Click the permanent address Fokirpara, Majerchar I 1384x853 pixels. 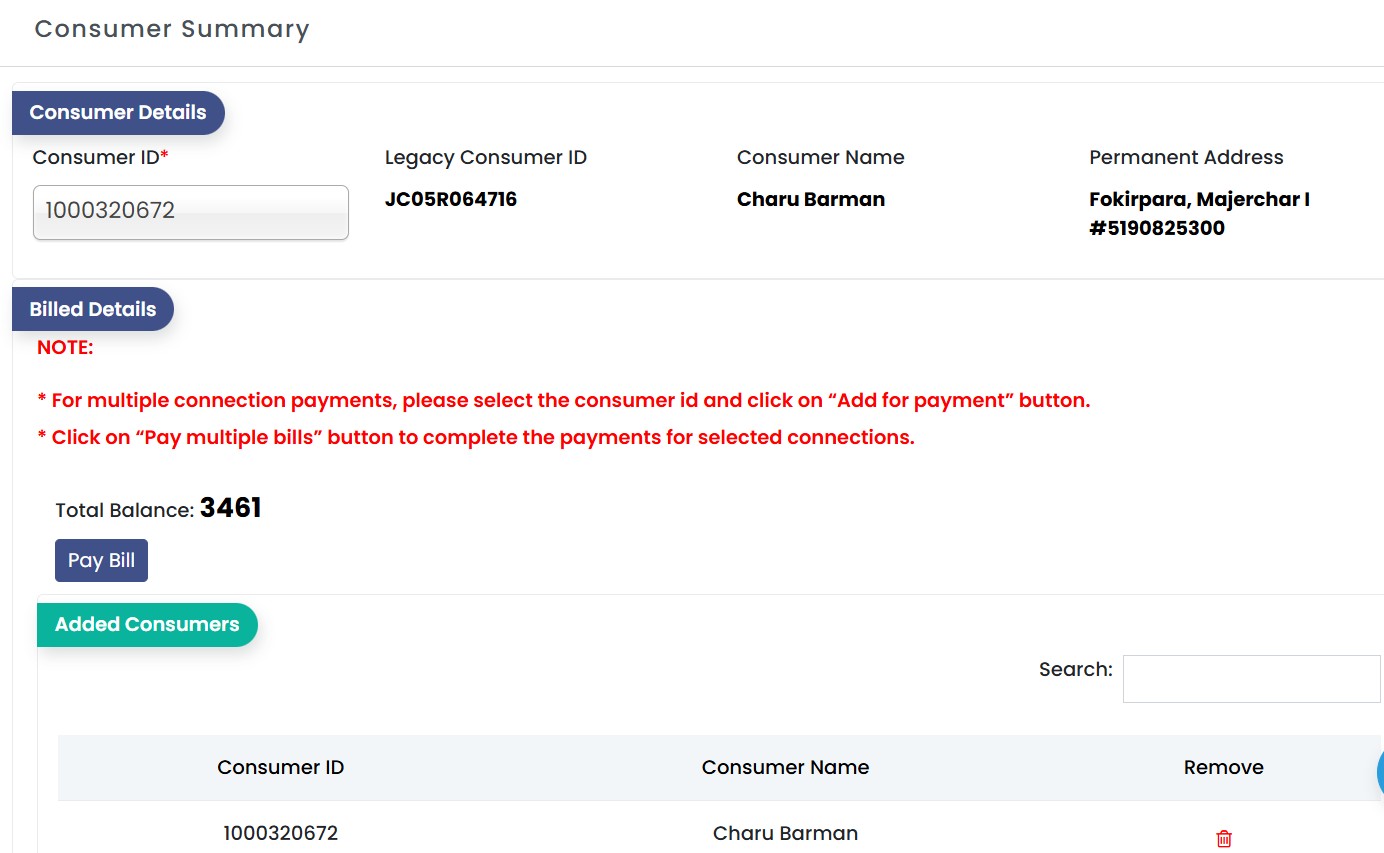[1199, 200]
